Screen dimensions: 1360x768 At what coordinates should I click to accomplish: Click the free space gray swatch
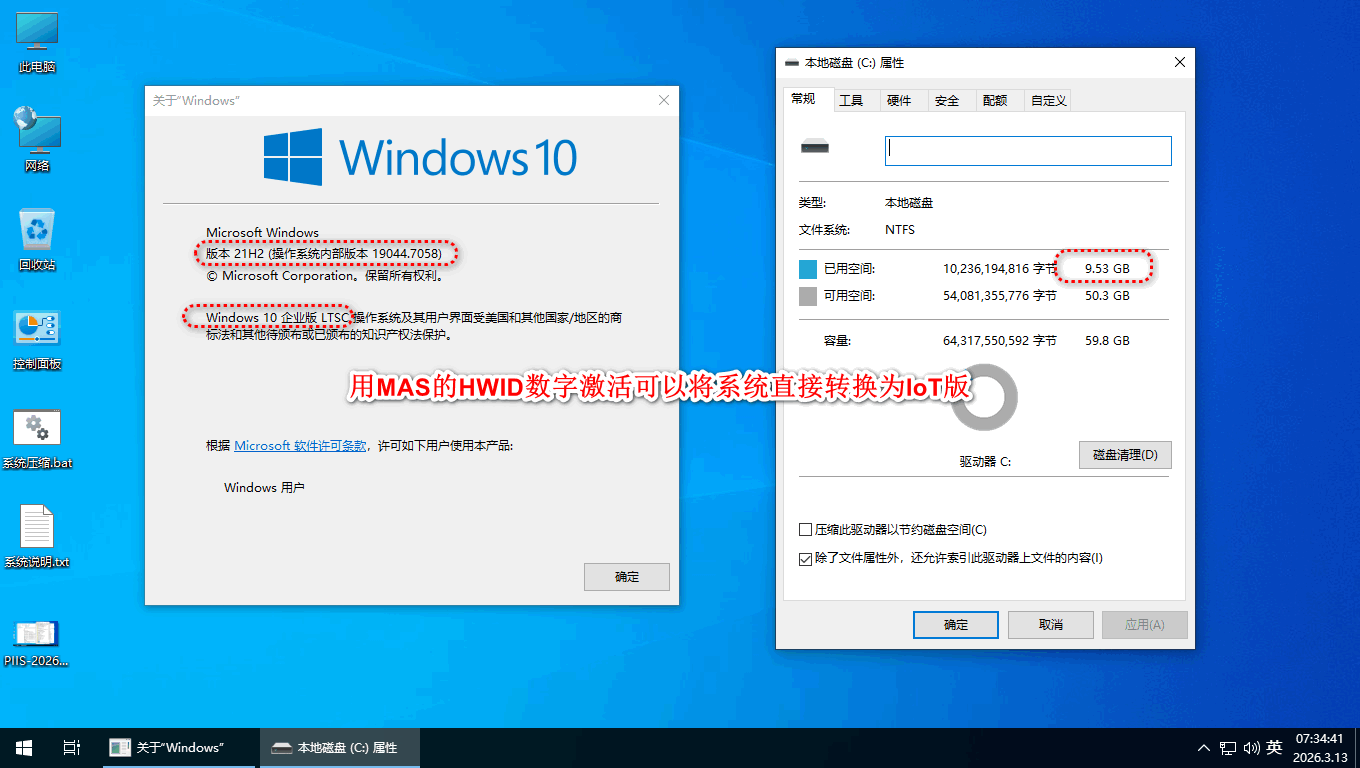tap(808, 296)
